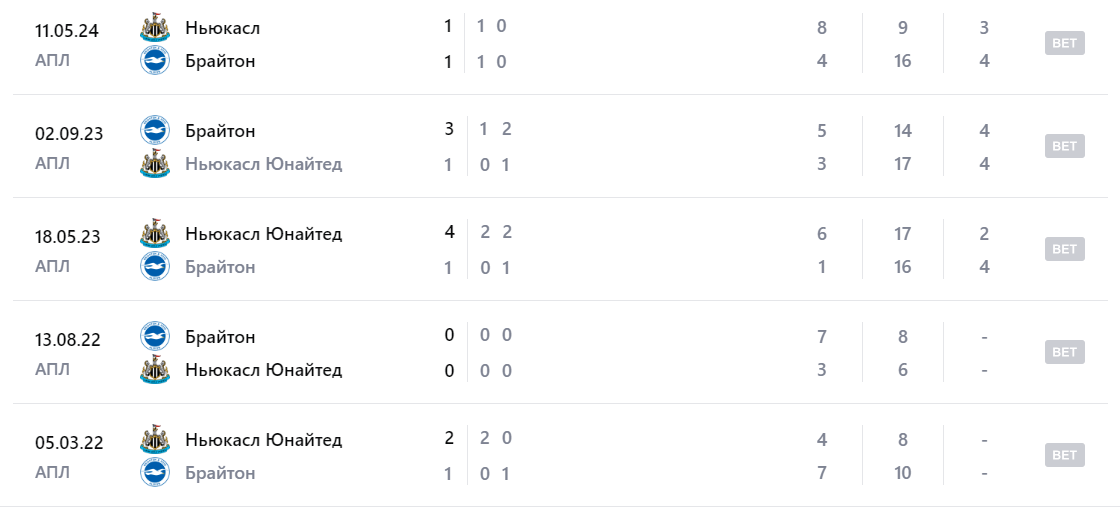Open Ньюкасл Юнайтед link in 13.08.22 match
Screen dimensions: 1120x507
click(x=263, y=370)
